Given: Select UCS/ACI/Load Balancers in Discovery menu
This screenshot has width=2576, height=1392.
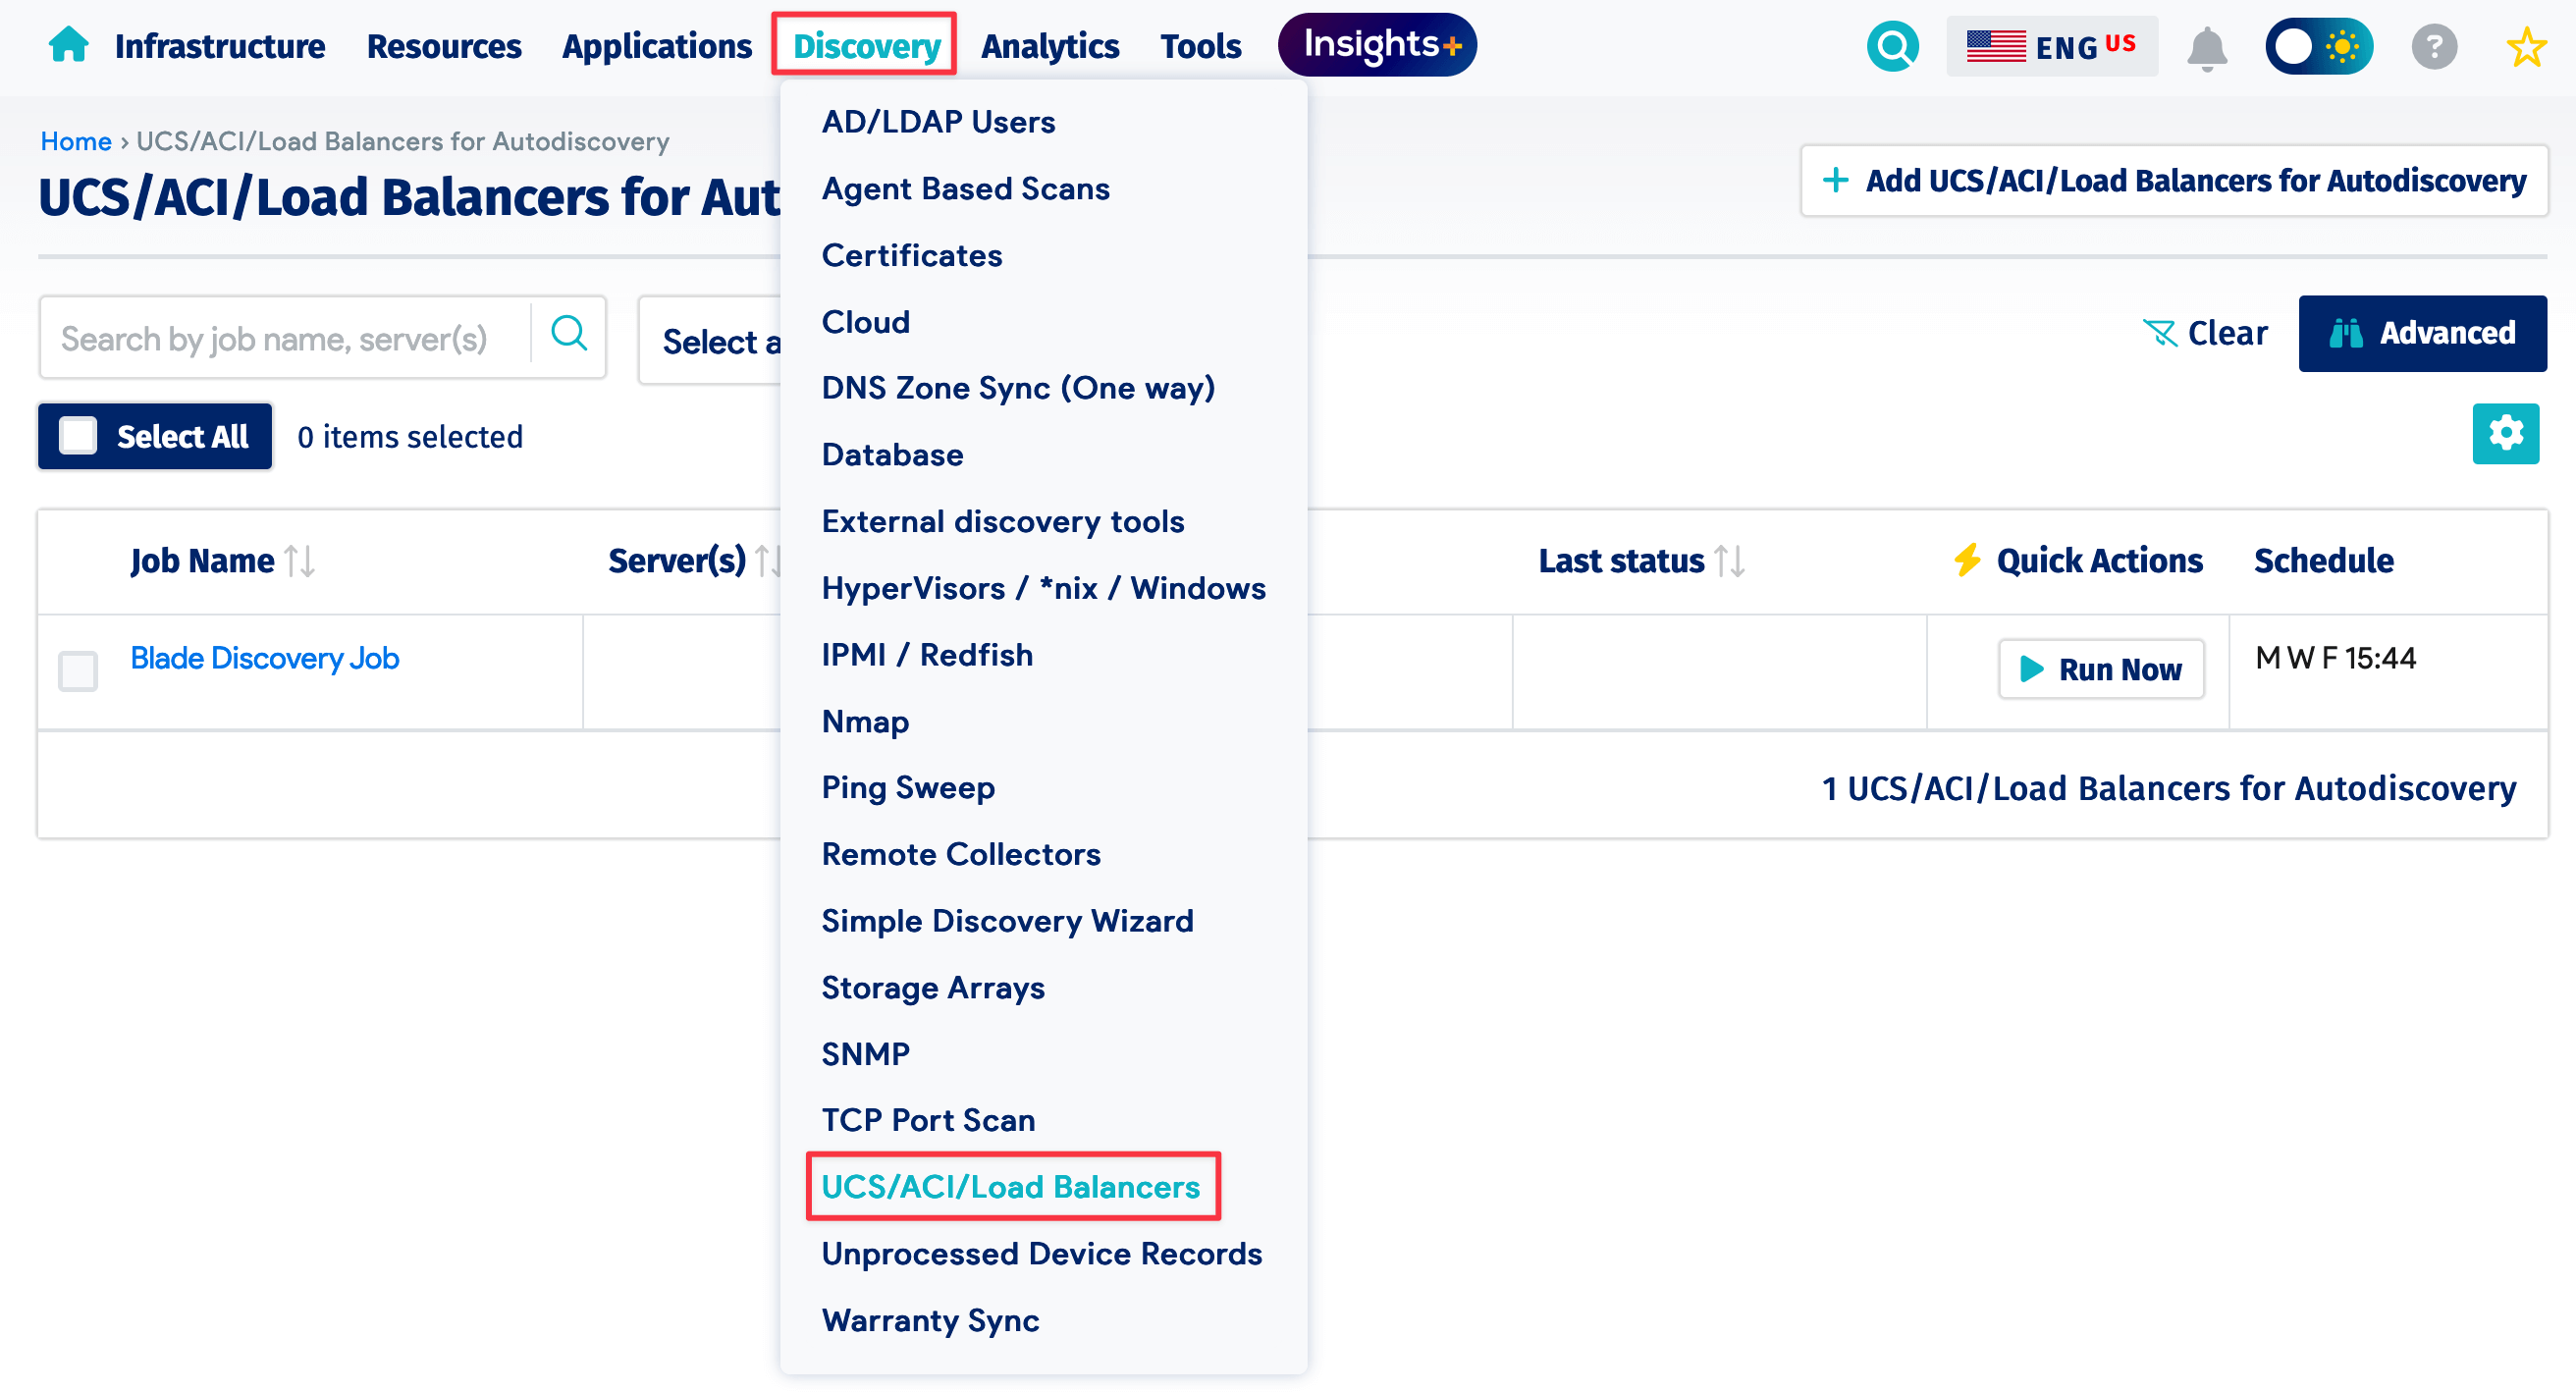Looking at the screenshot, I should (x=1010, y=1187).
